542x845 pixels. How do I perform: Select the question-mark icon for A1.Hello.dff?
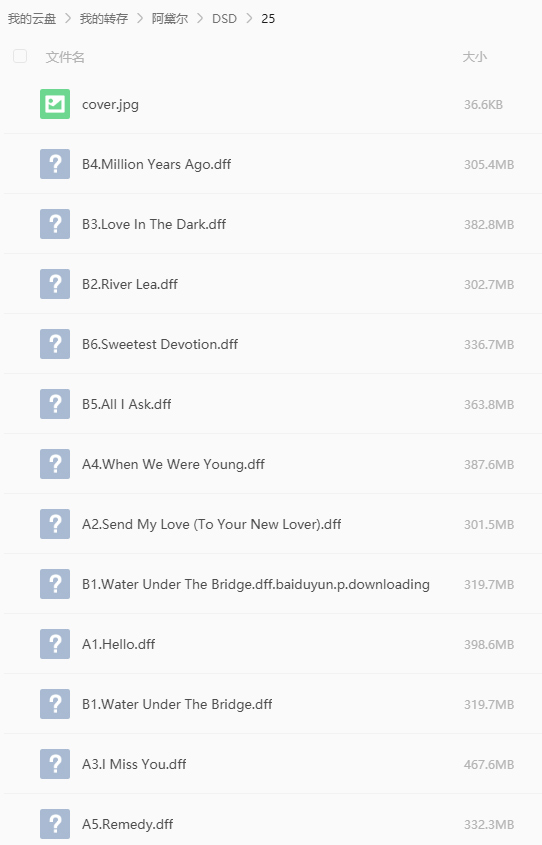point(55,644)
